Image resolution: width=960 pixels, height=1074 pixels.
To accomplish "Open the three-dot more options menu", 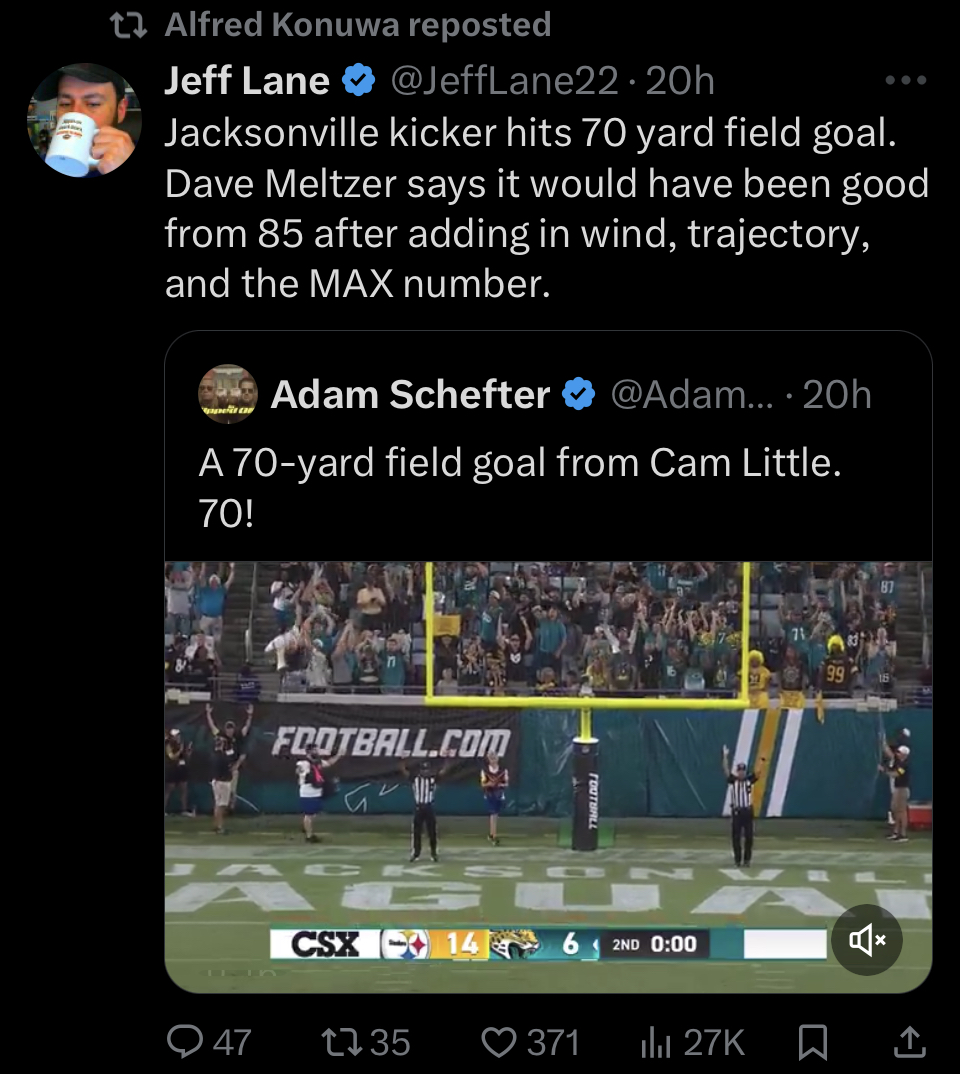I will point(906,80).
